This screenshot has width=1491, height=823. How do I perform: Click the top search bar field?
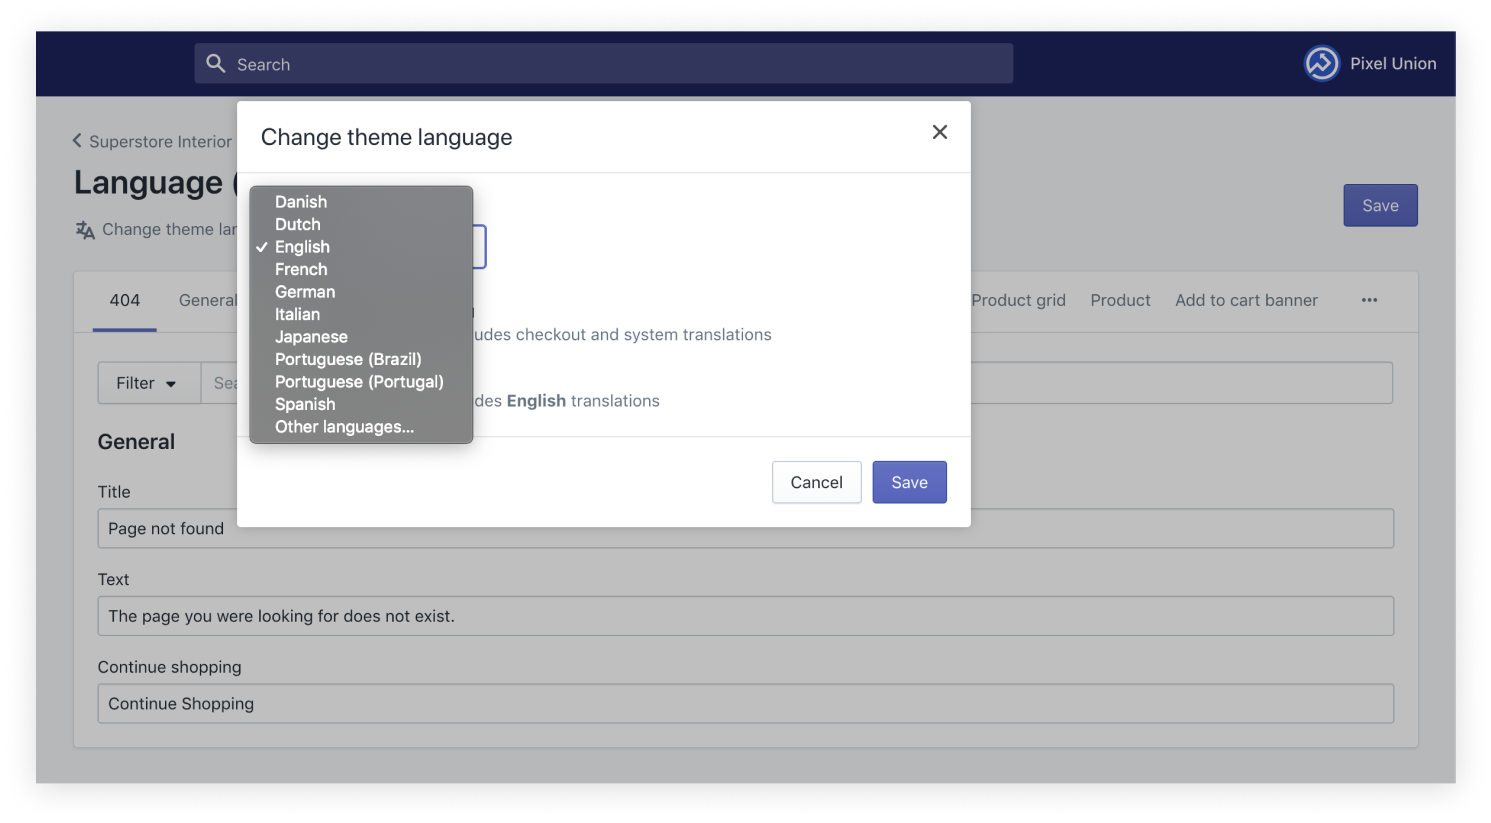point(620,64)
